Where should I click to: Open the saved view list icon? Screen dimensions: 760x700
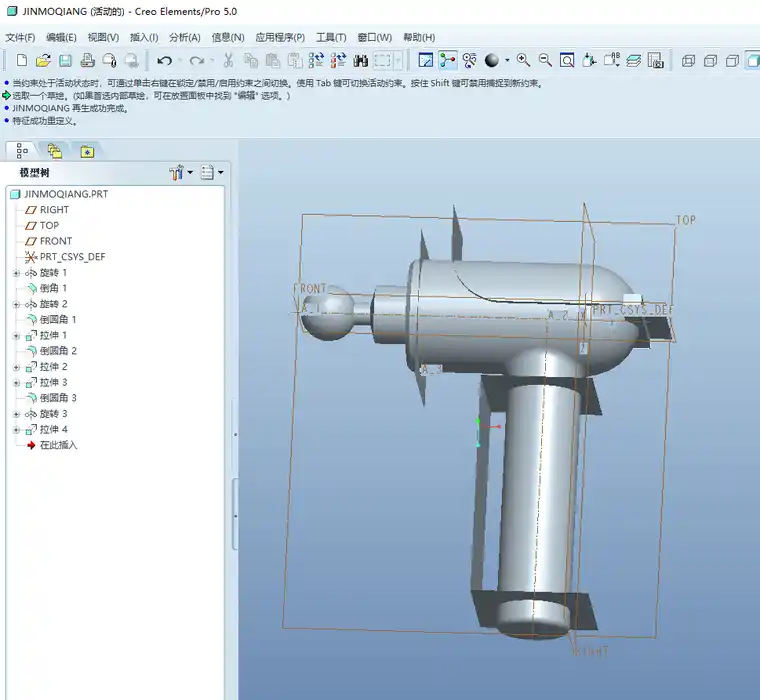612,61
